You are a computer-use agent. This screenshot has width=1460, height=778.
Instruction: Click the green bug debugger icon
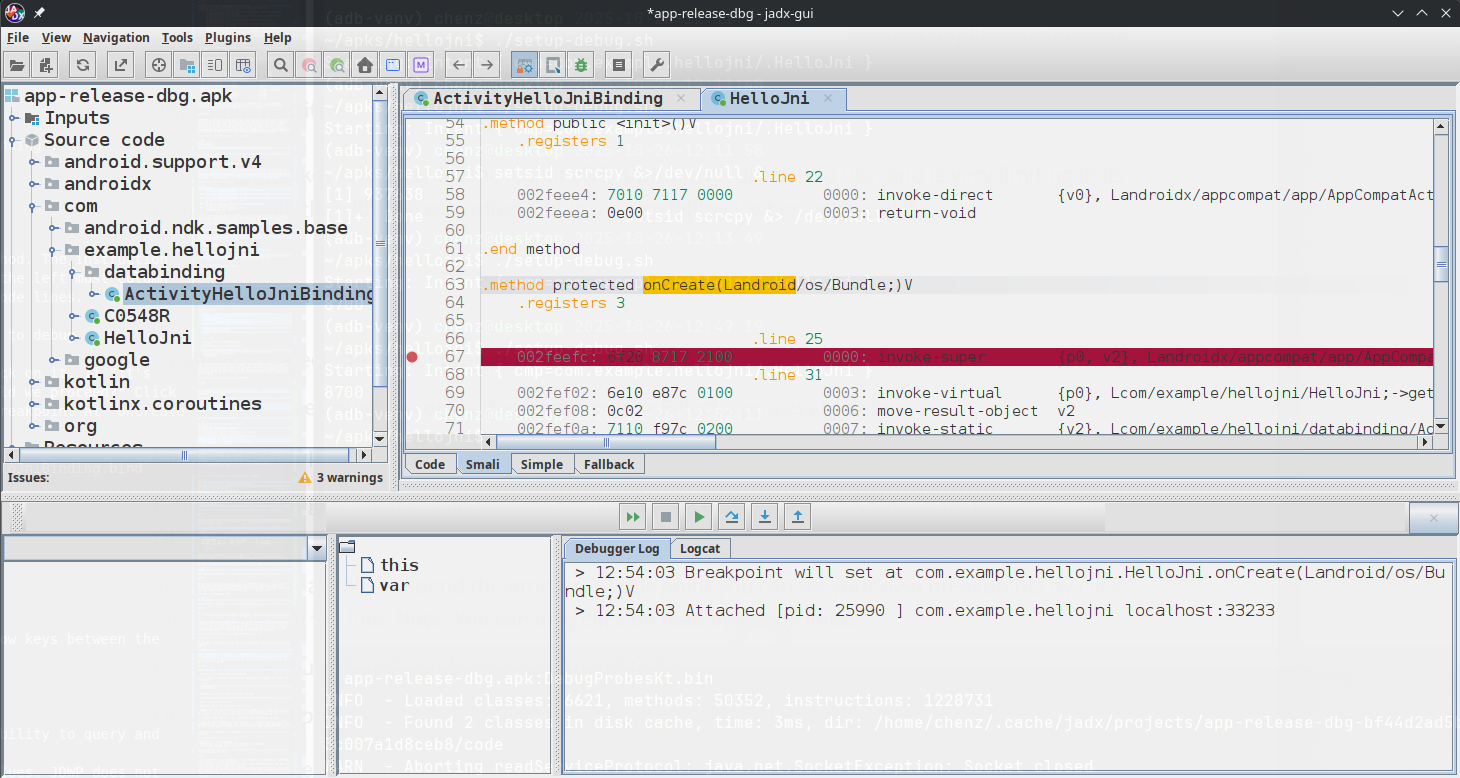tap(582, 64)
